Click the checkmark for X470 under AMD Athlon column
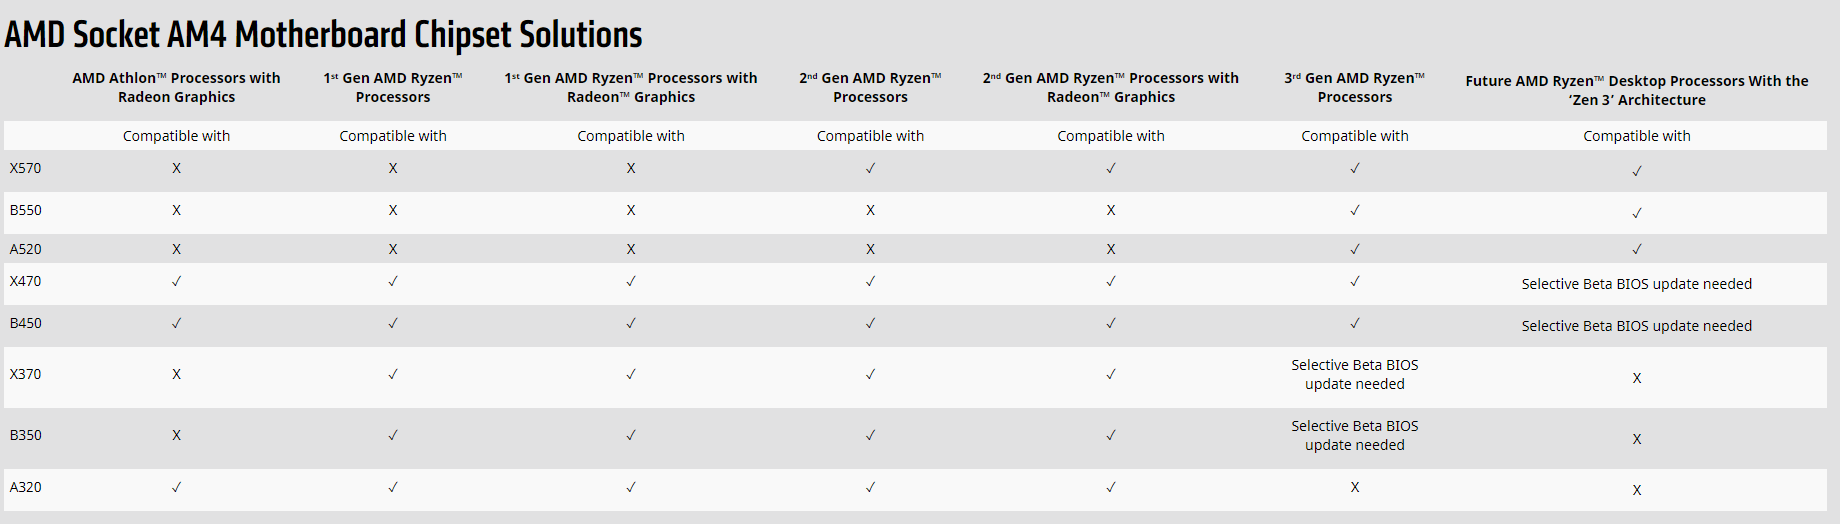Screen dimensions: 1840x524 coord(176,281)
